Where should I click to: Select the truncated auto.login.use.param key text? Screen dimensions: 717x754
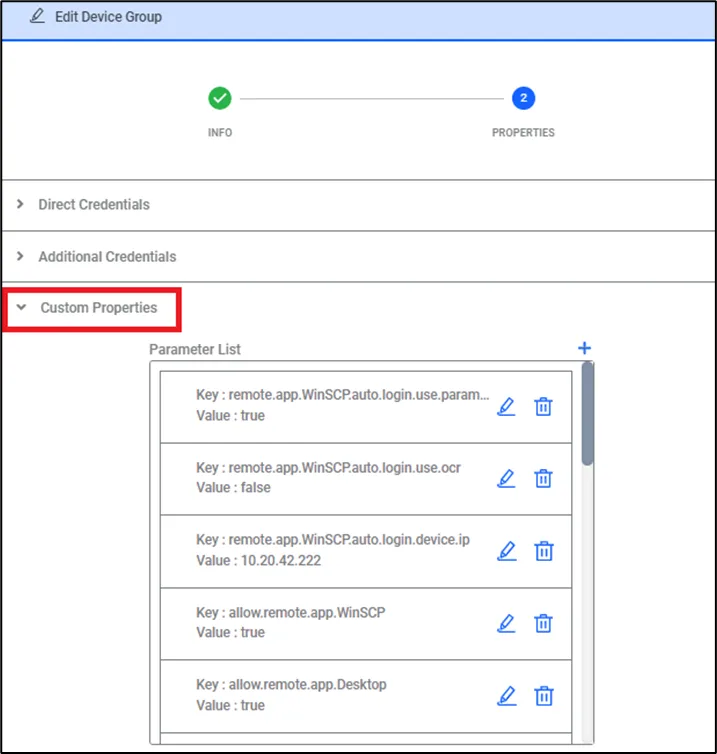click(x=342, y=395)
